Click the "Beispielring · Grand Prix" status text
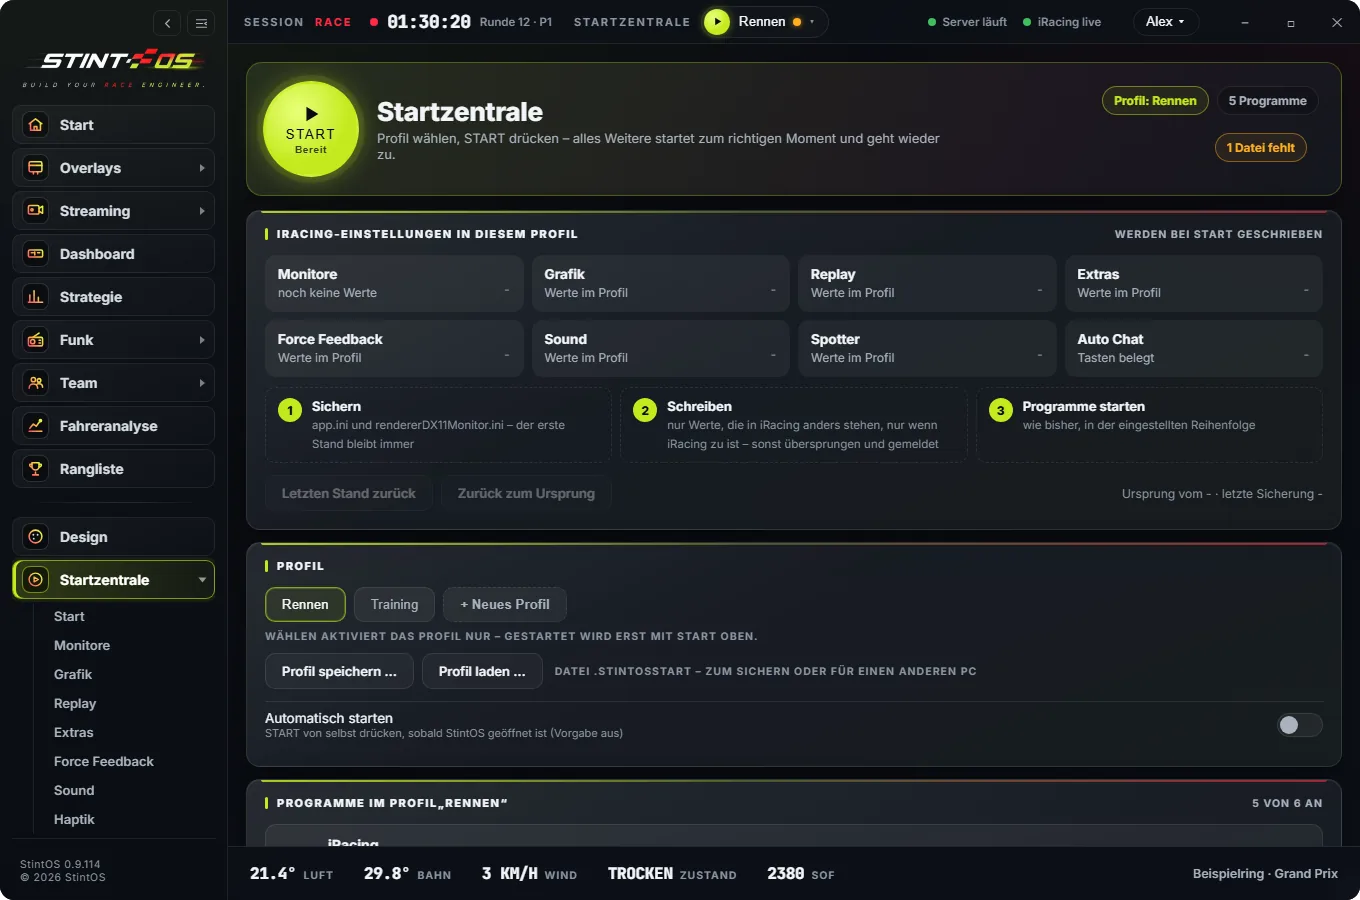 click(1265, 874)
